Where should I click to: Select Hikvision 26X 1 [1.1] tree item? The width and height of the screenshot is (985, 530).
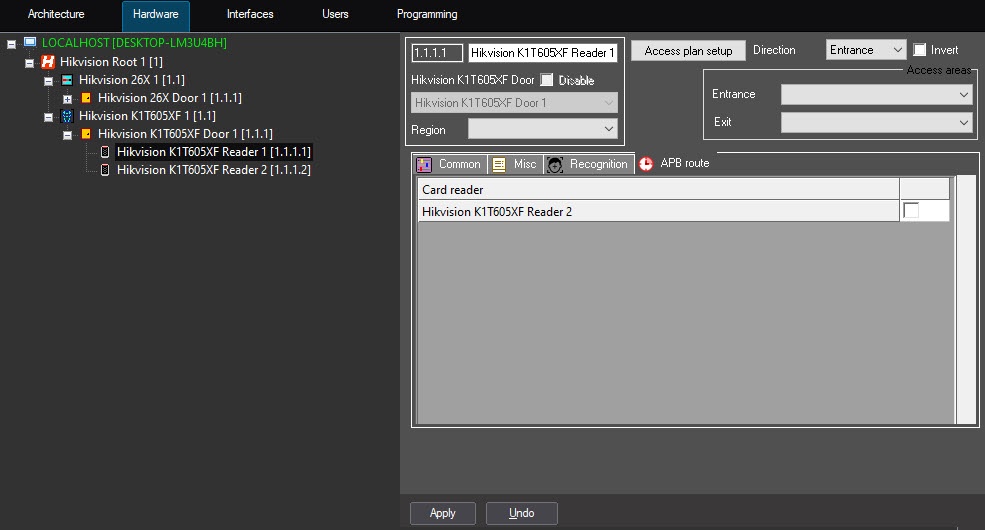[132, 80]
